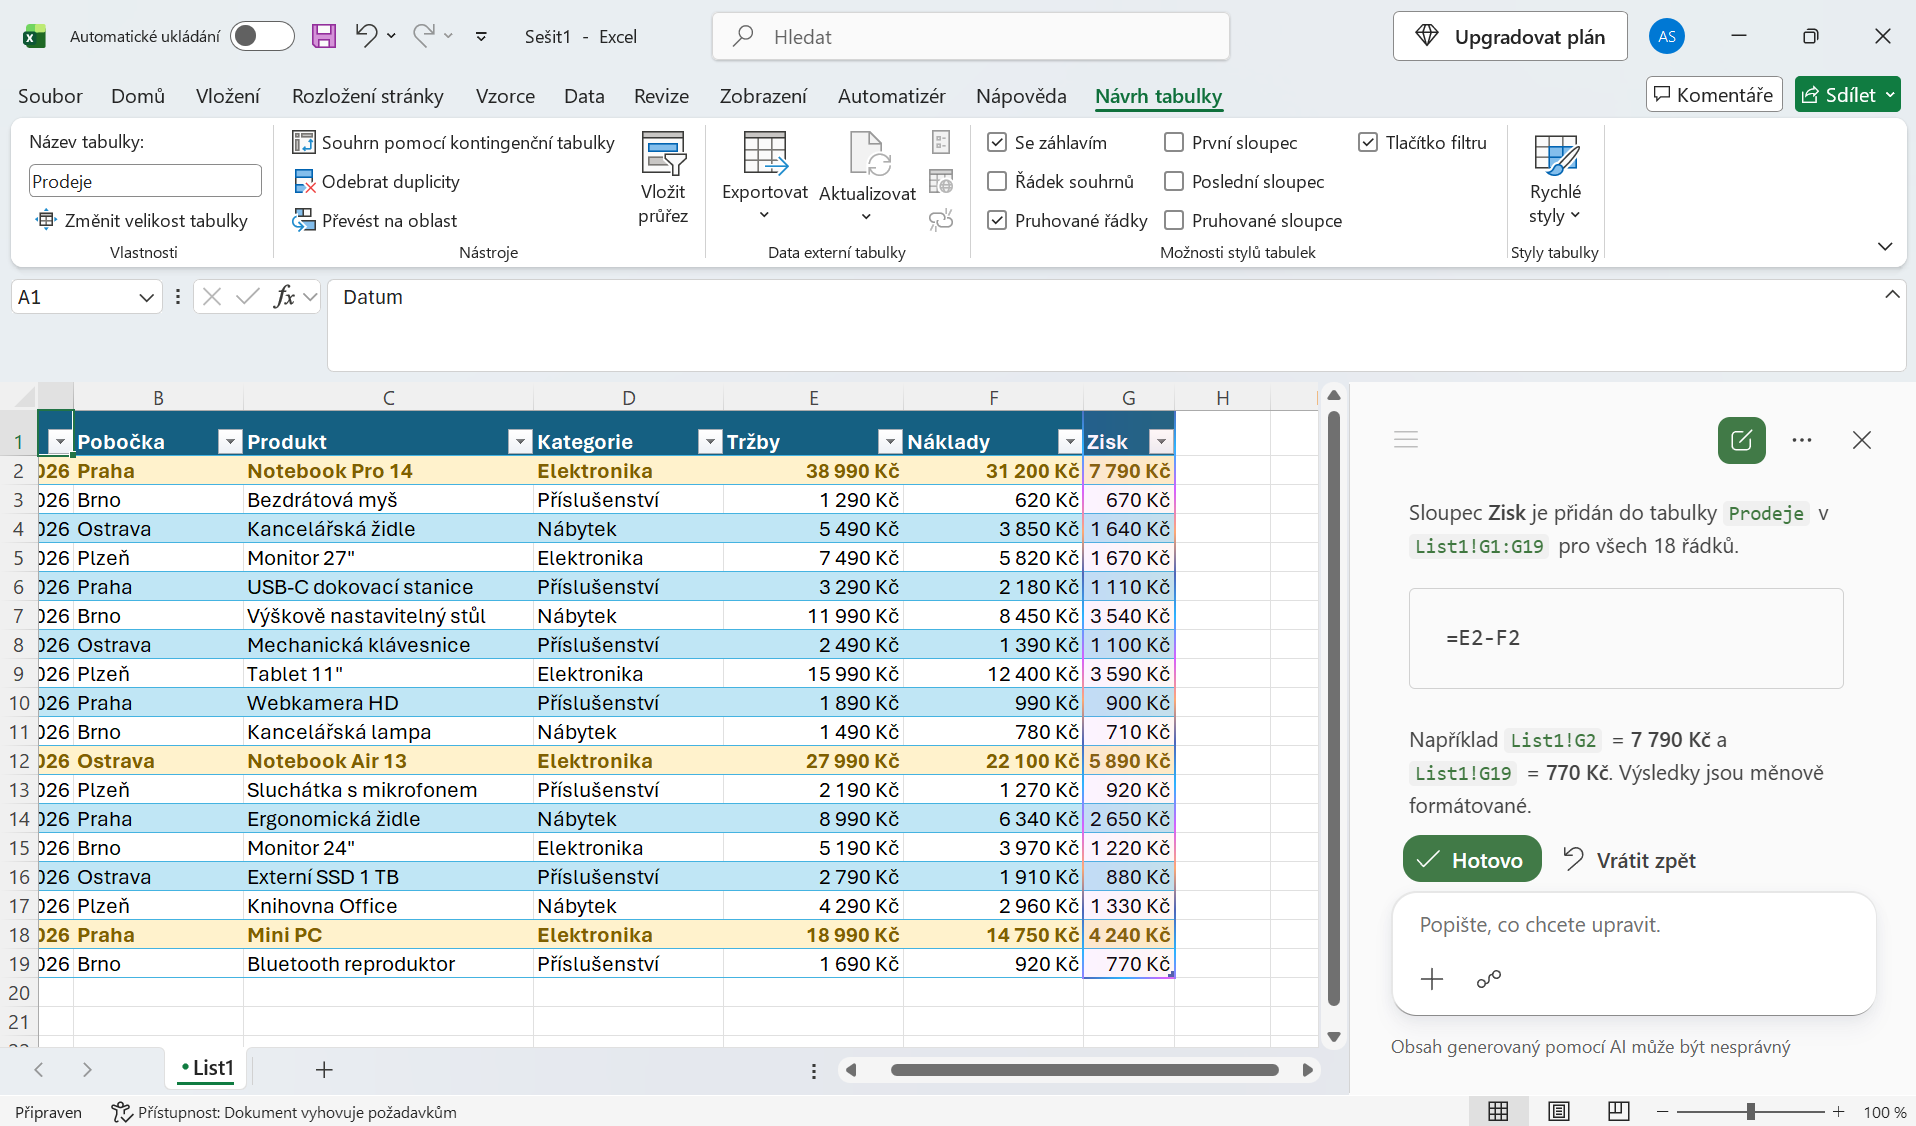This screenshot has width=1916, height=1126.
Task: Toggle Automatické ukládání switch
Action: [262, 37]
